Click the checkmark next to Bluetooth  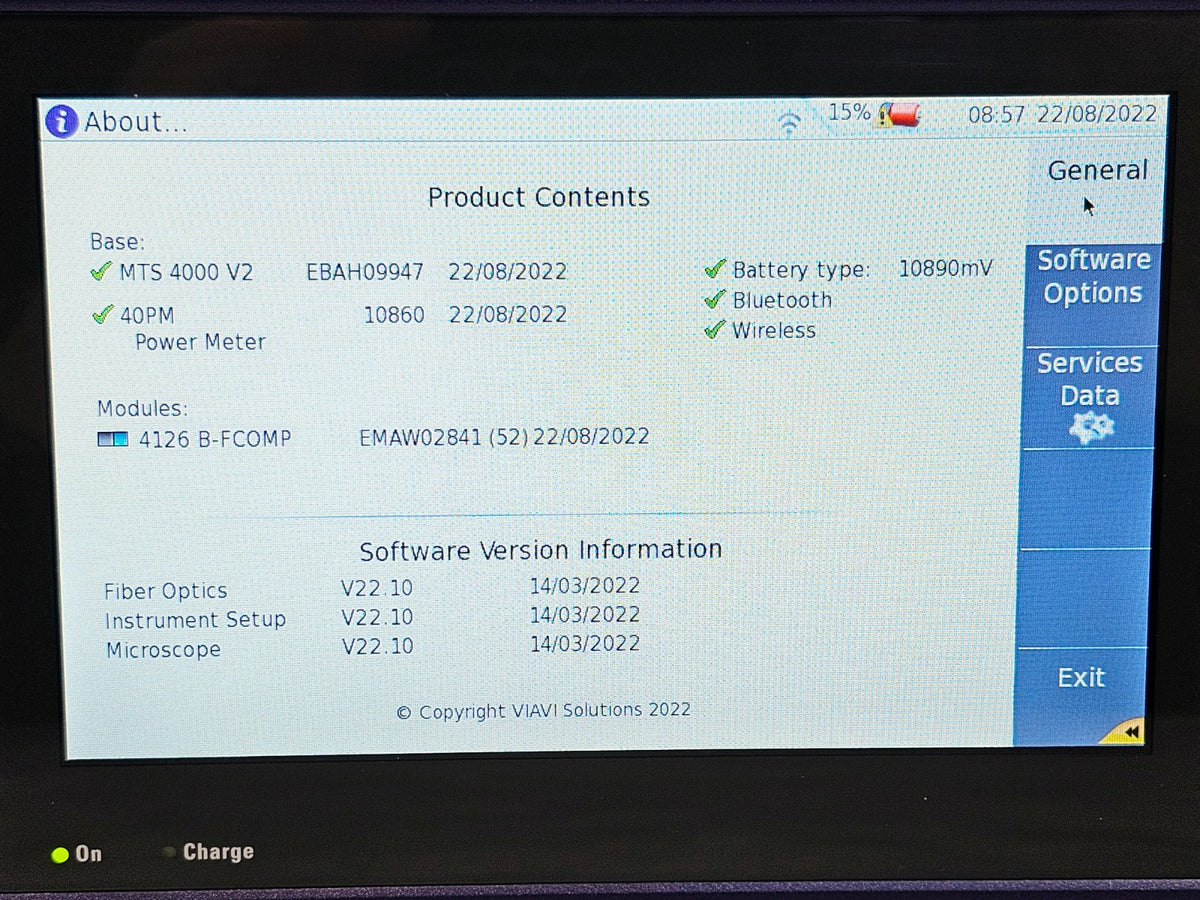pyautogui.click(x=715, y=299)
